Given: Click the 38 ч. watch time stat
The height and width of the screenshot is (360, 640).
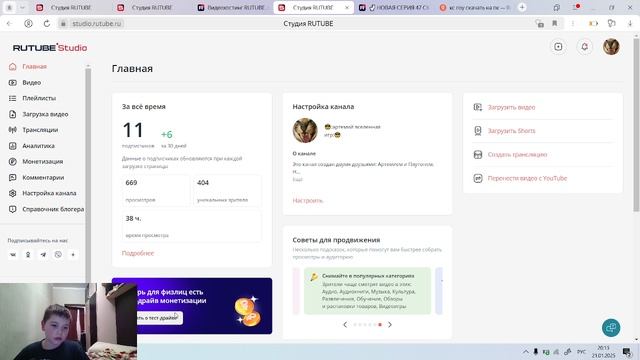Looking at the screenshot, I should (x=192, y=226).
